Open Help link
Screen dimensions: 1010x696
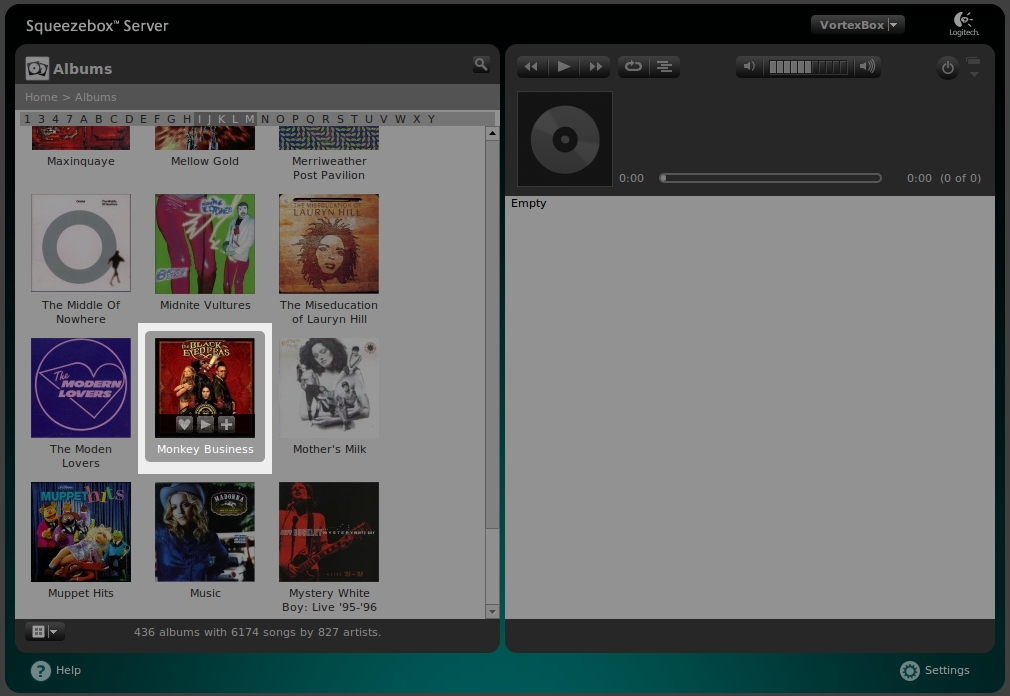(x=56, y=670)
